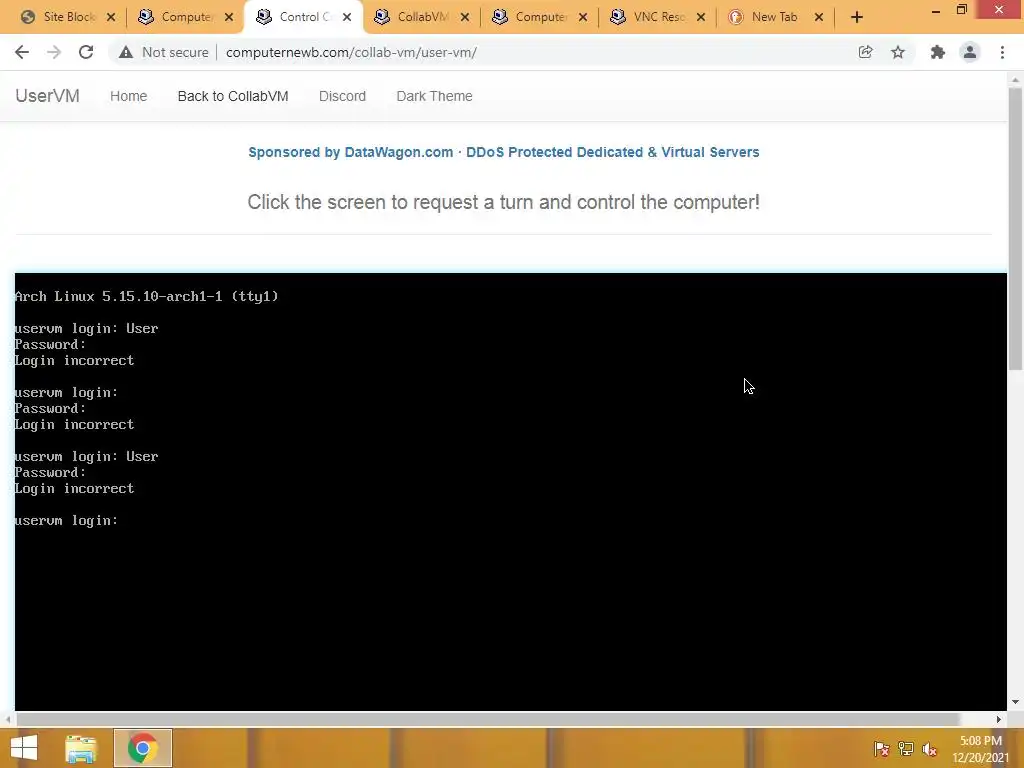Open Action Center flag icon

coord(882,749)
